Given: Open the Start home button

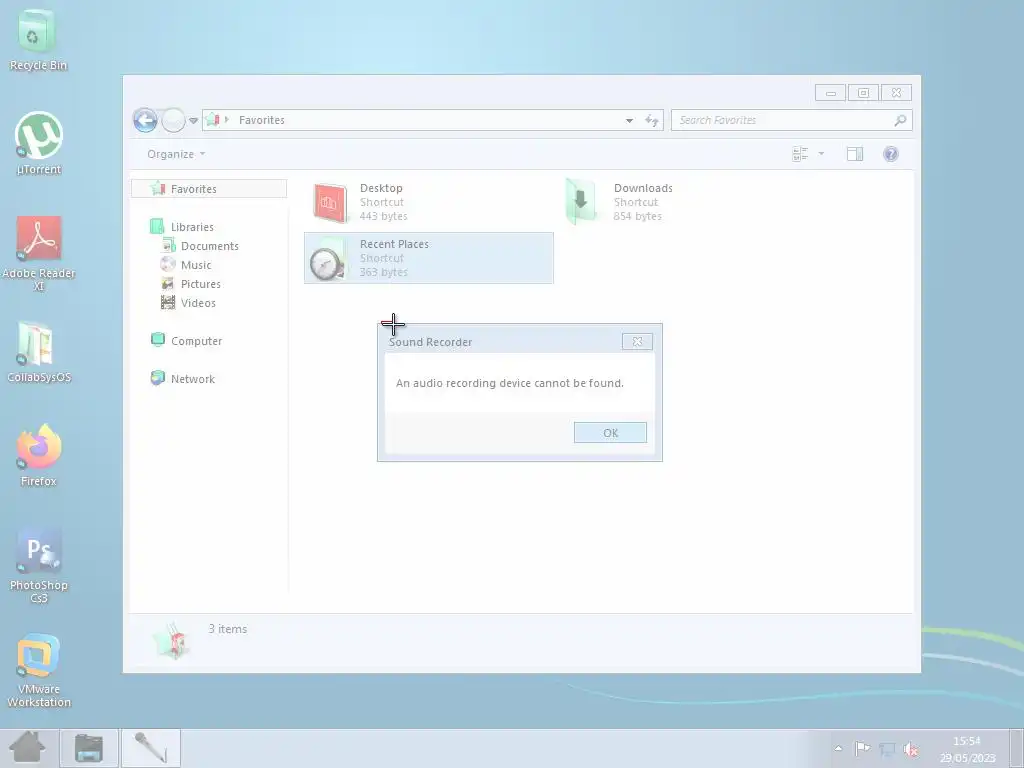Looking at the screenshot, I should 27,748.
